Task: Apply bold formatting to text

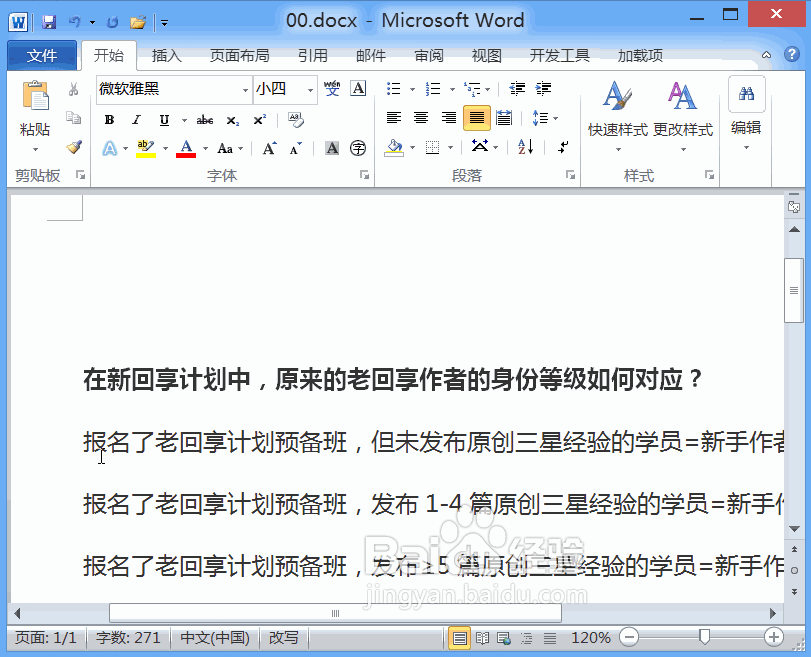Action: [109, 120]
